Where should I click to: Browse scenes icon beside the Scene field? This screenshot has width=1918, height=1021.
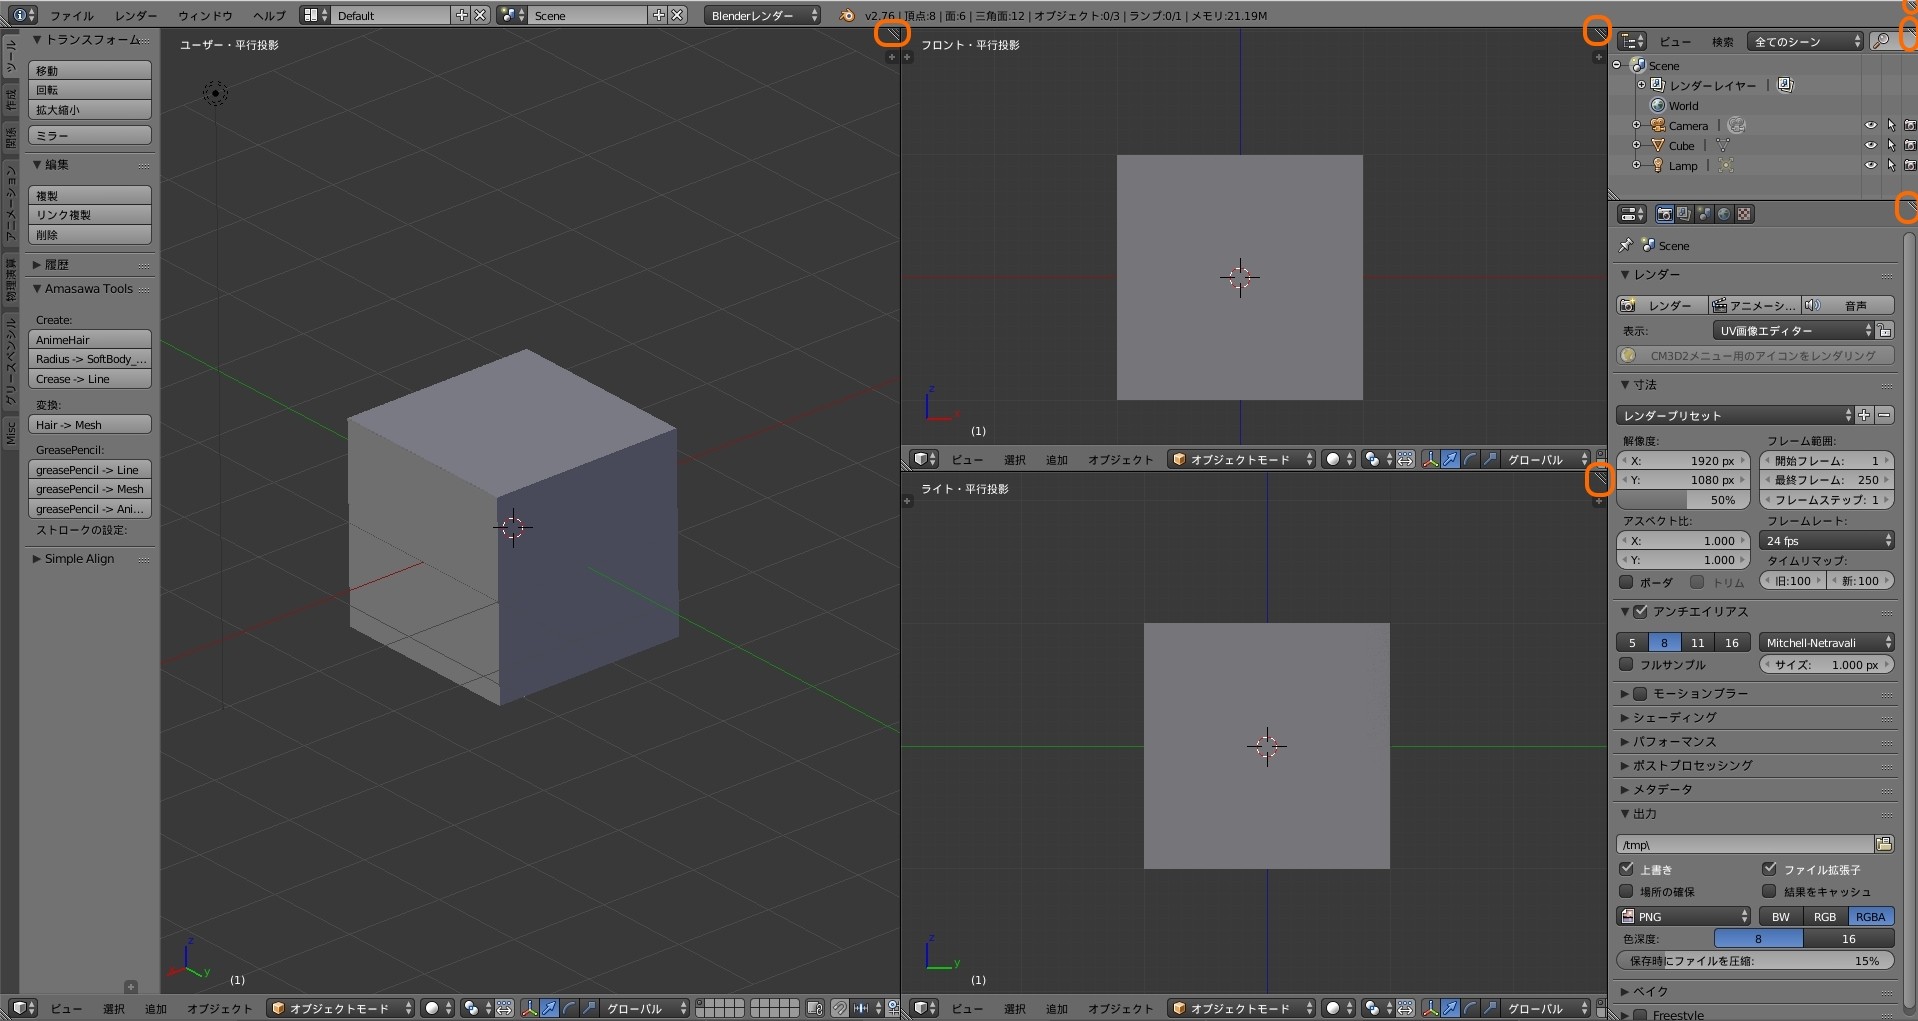click(511, 15)
